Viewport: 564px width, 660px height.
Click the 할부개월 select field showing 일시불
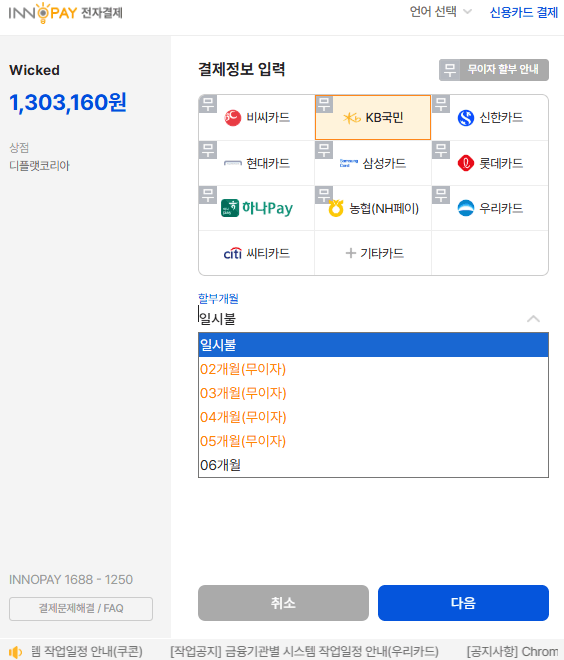pos(373,319)
